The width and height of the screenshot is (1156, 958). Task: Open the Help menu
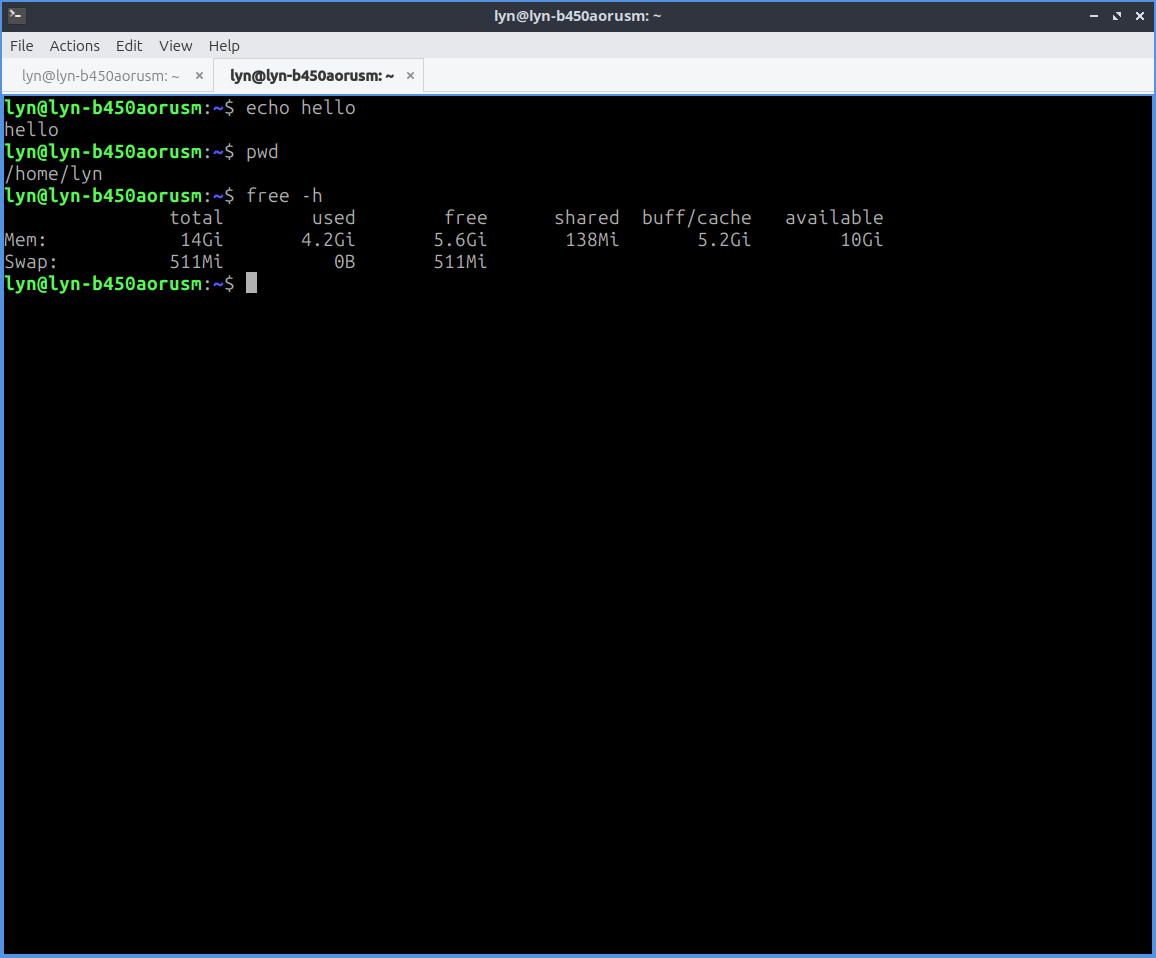tap(224, 46)
